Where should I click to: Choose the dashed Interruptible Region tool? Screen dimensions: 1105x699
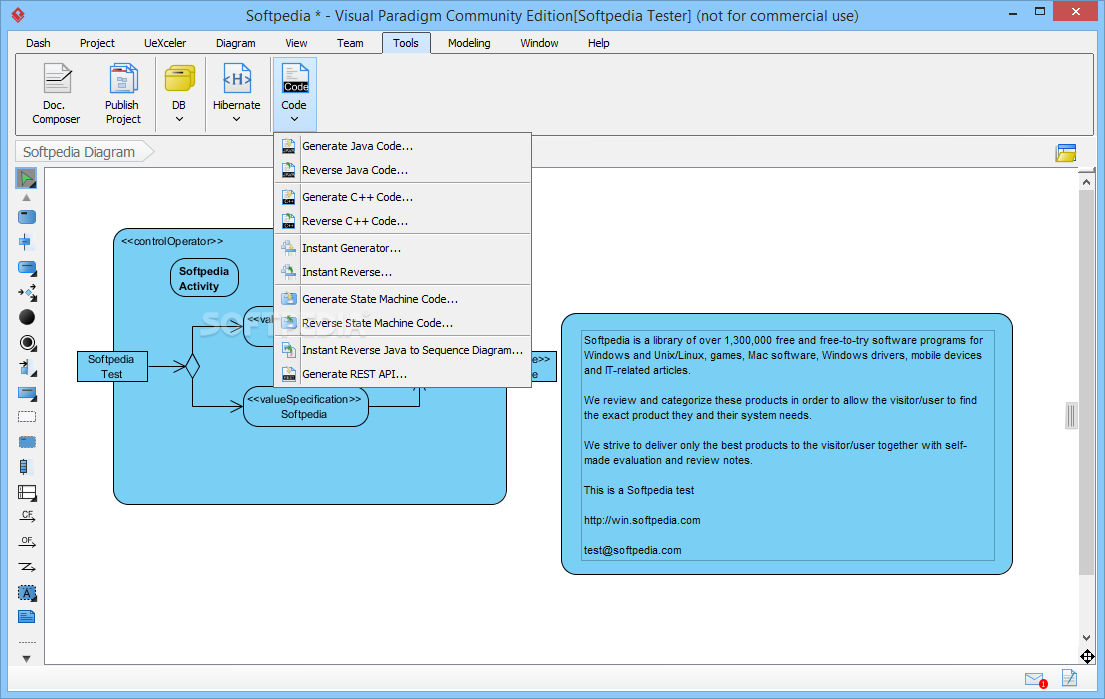click(27, 417)
